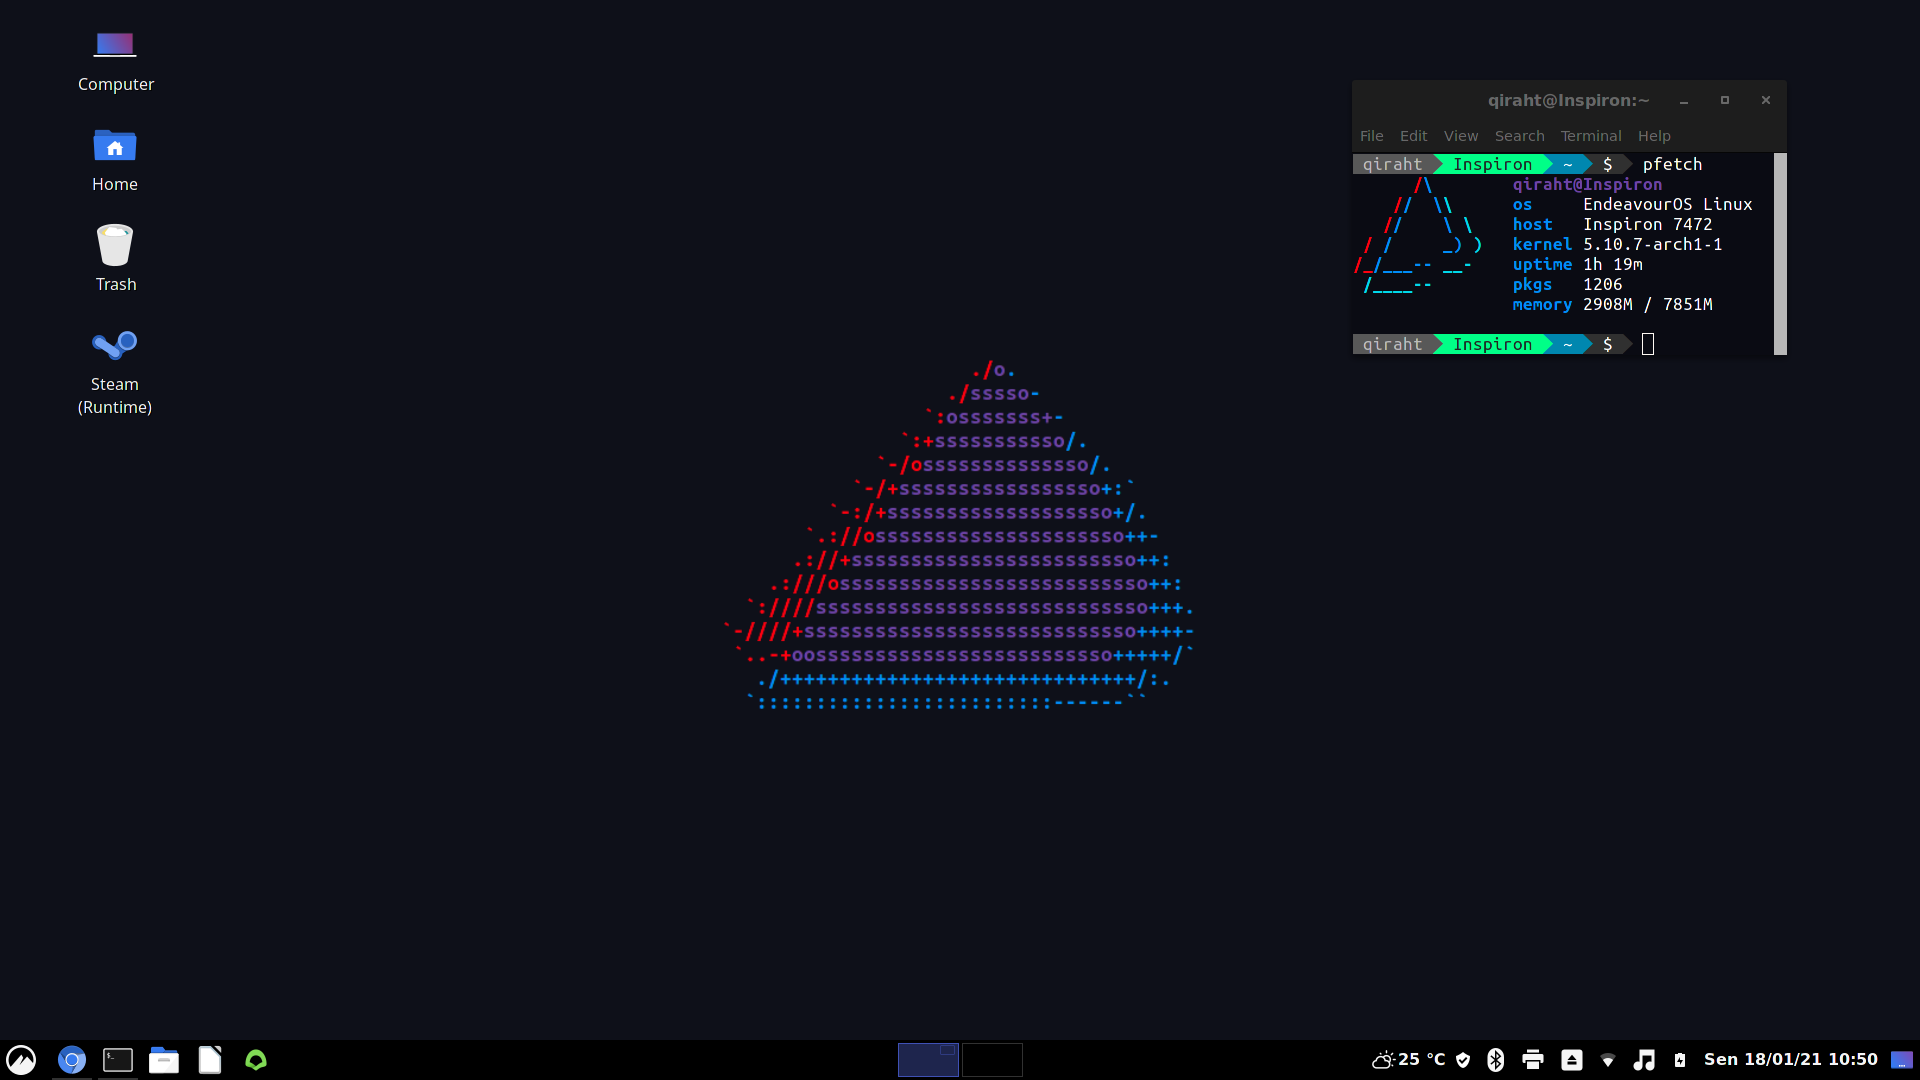Screen dimensions: 1920x1080
Task: Open the battery power tray icon
Action: click(x=1680, y=1060)
